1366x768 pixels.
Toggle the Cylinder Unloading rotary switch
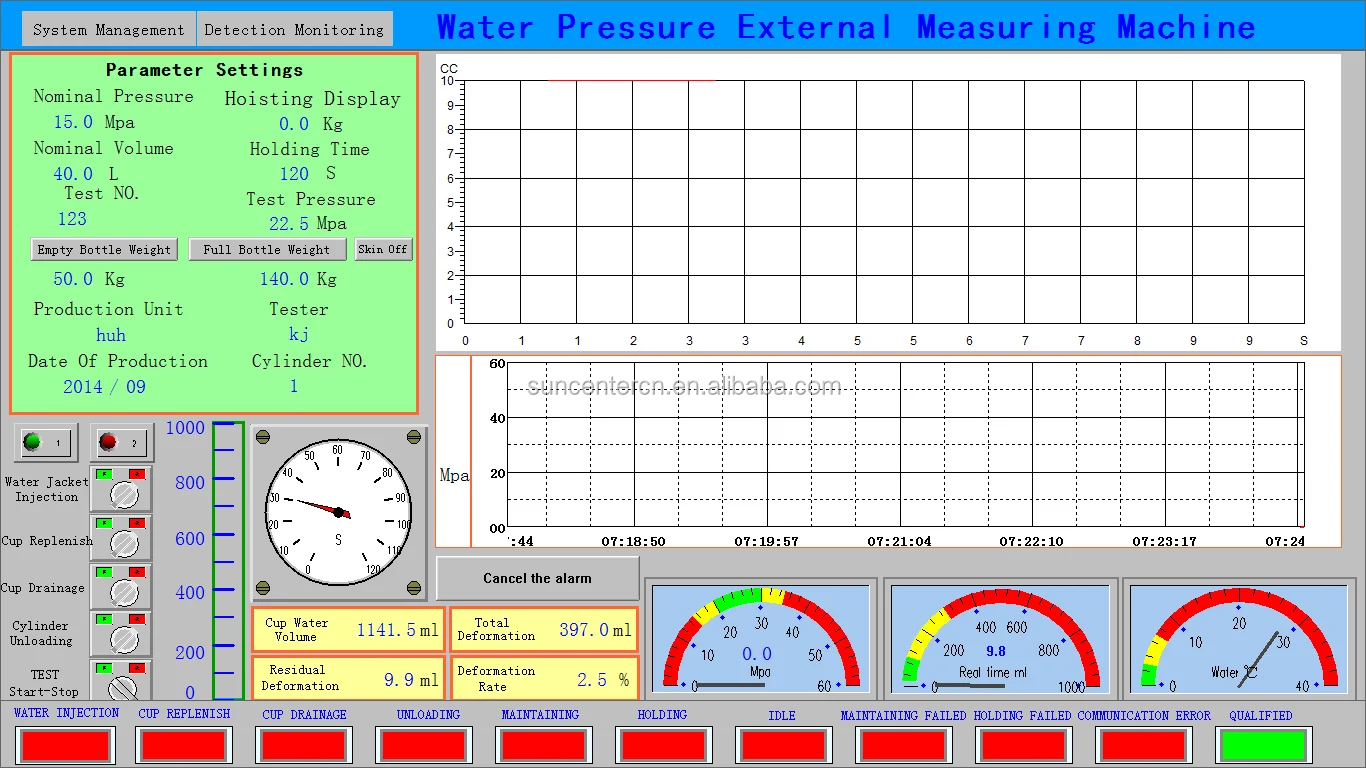coord(123,638)
